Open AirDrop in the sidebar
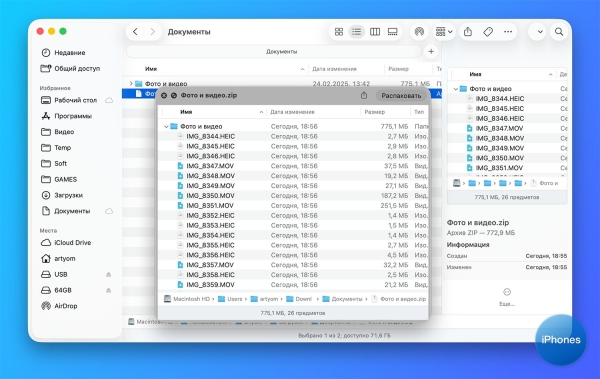The image size is (600, 379). (x=65, y=306)
